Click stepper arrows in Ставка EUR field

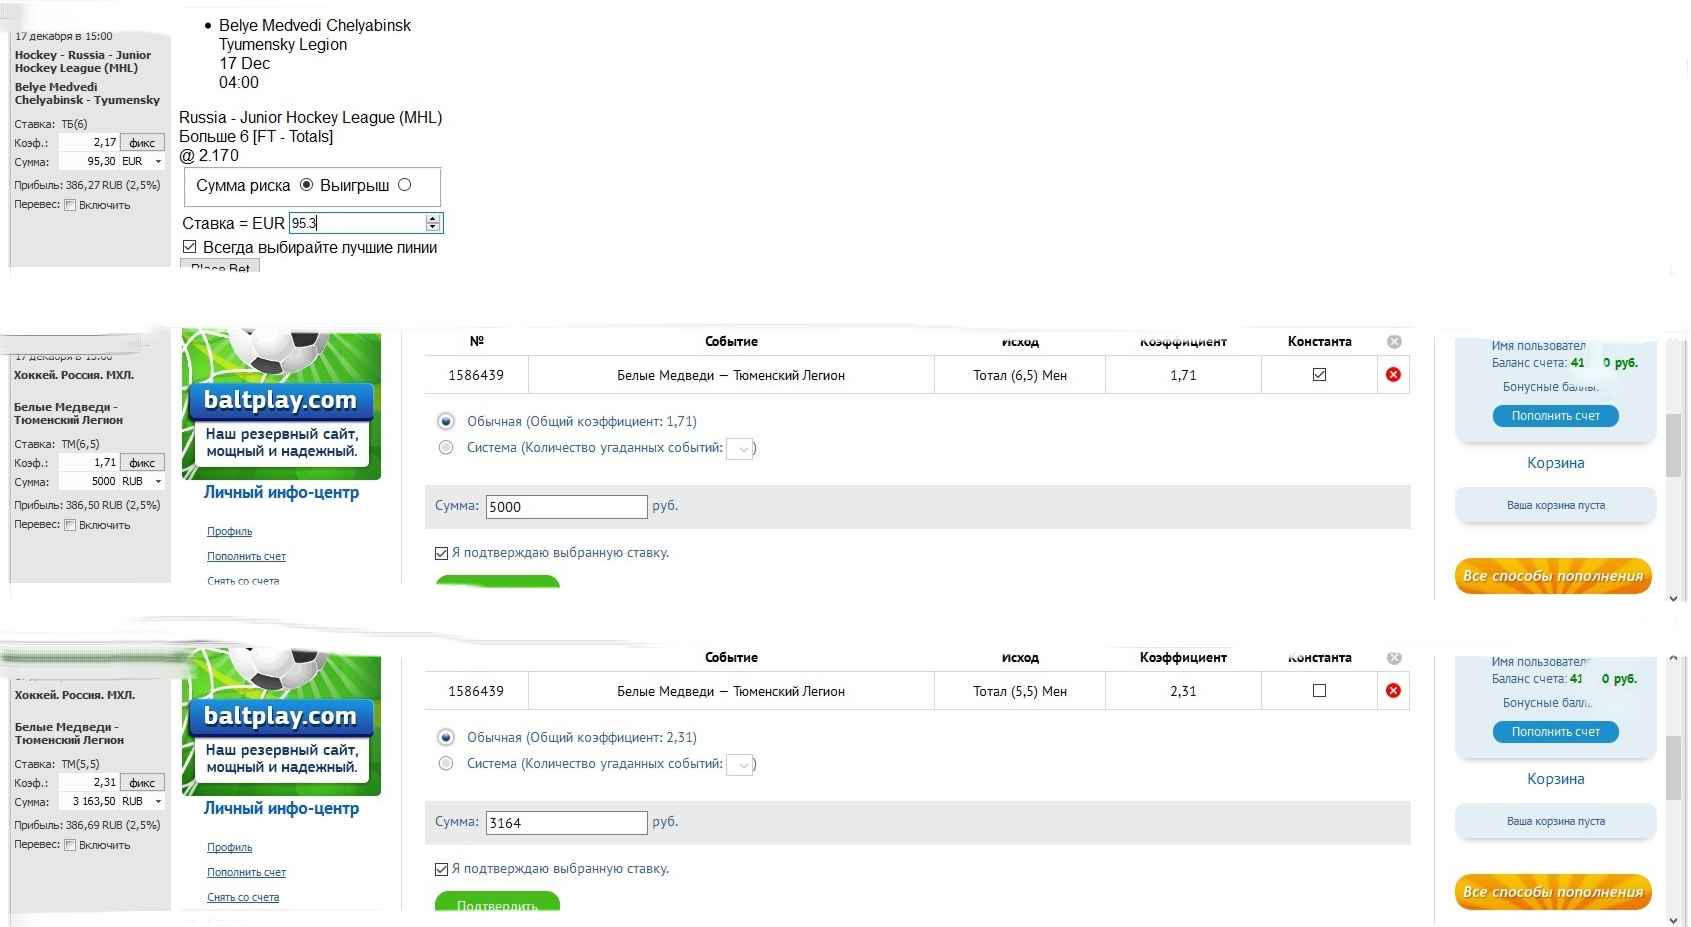[433, 223]
